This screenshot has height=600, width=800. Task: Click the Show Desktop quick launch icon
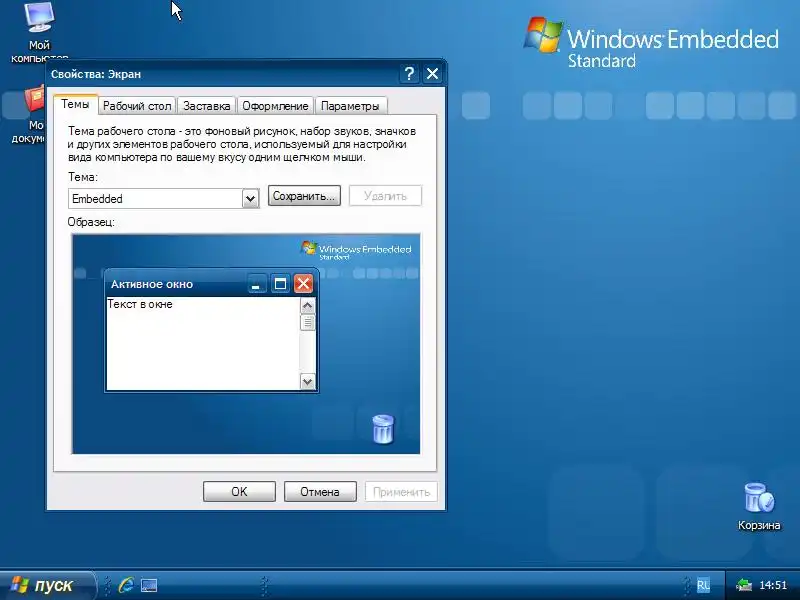coord(149,585)
